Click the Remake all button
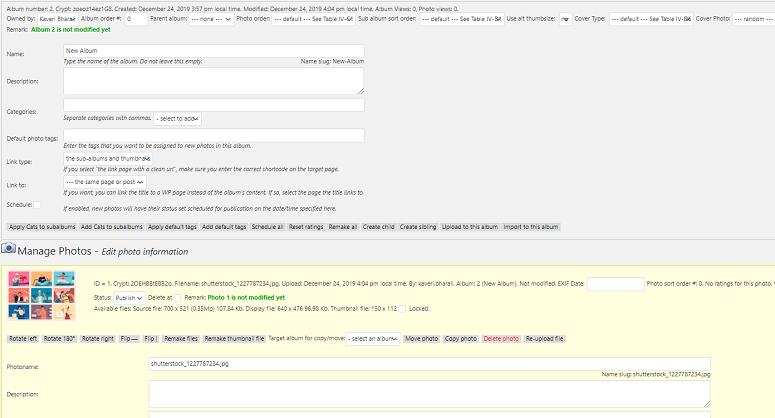 point(343,227)
